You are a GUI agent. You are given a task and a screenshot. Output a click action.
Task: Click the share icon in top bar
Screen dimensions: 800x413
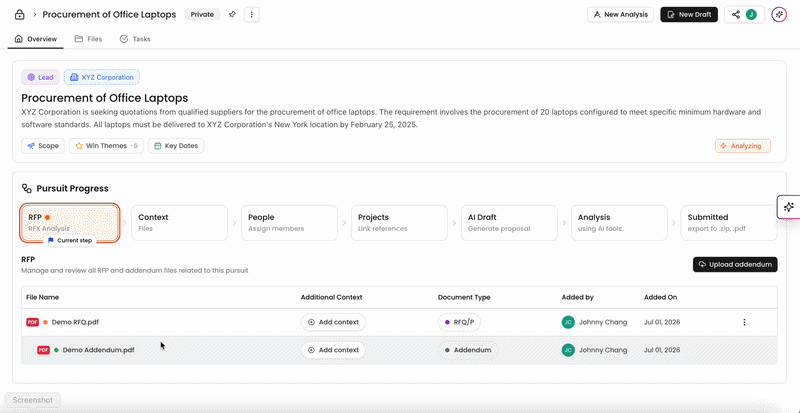coord(736,15)
